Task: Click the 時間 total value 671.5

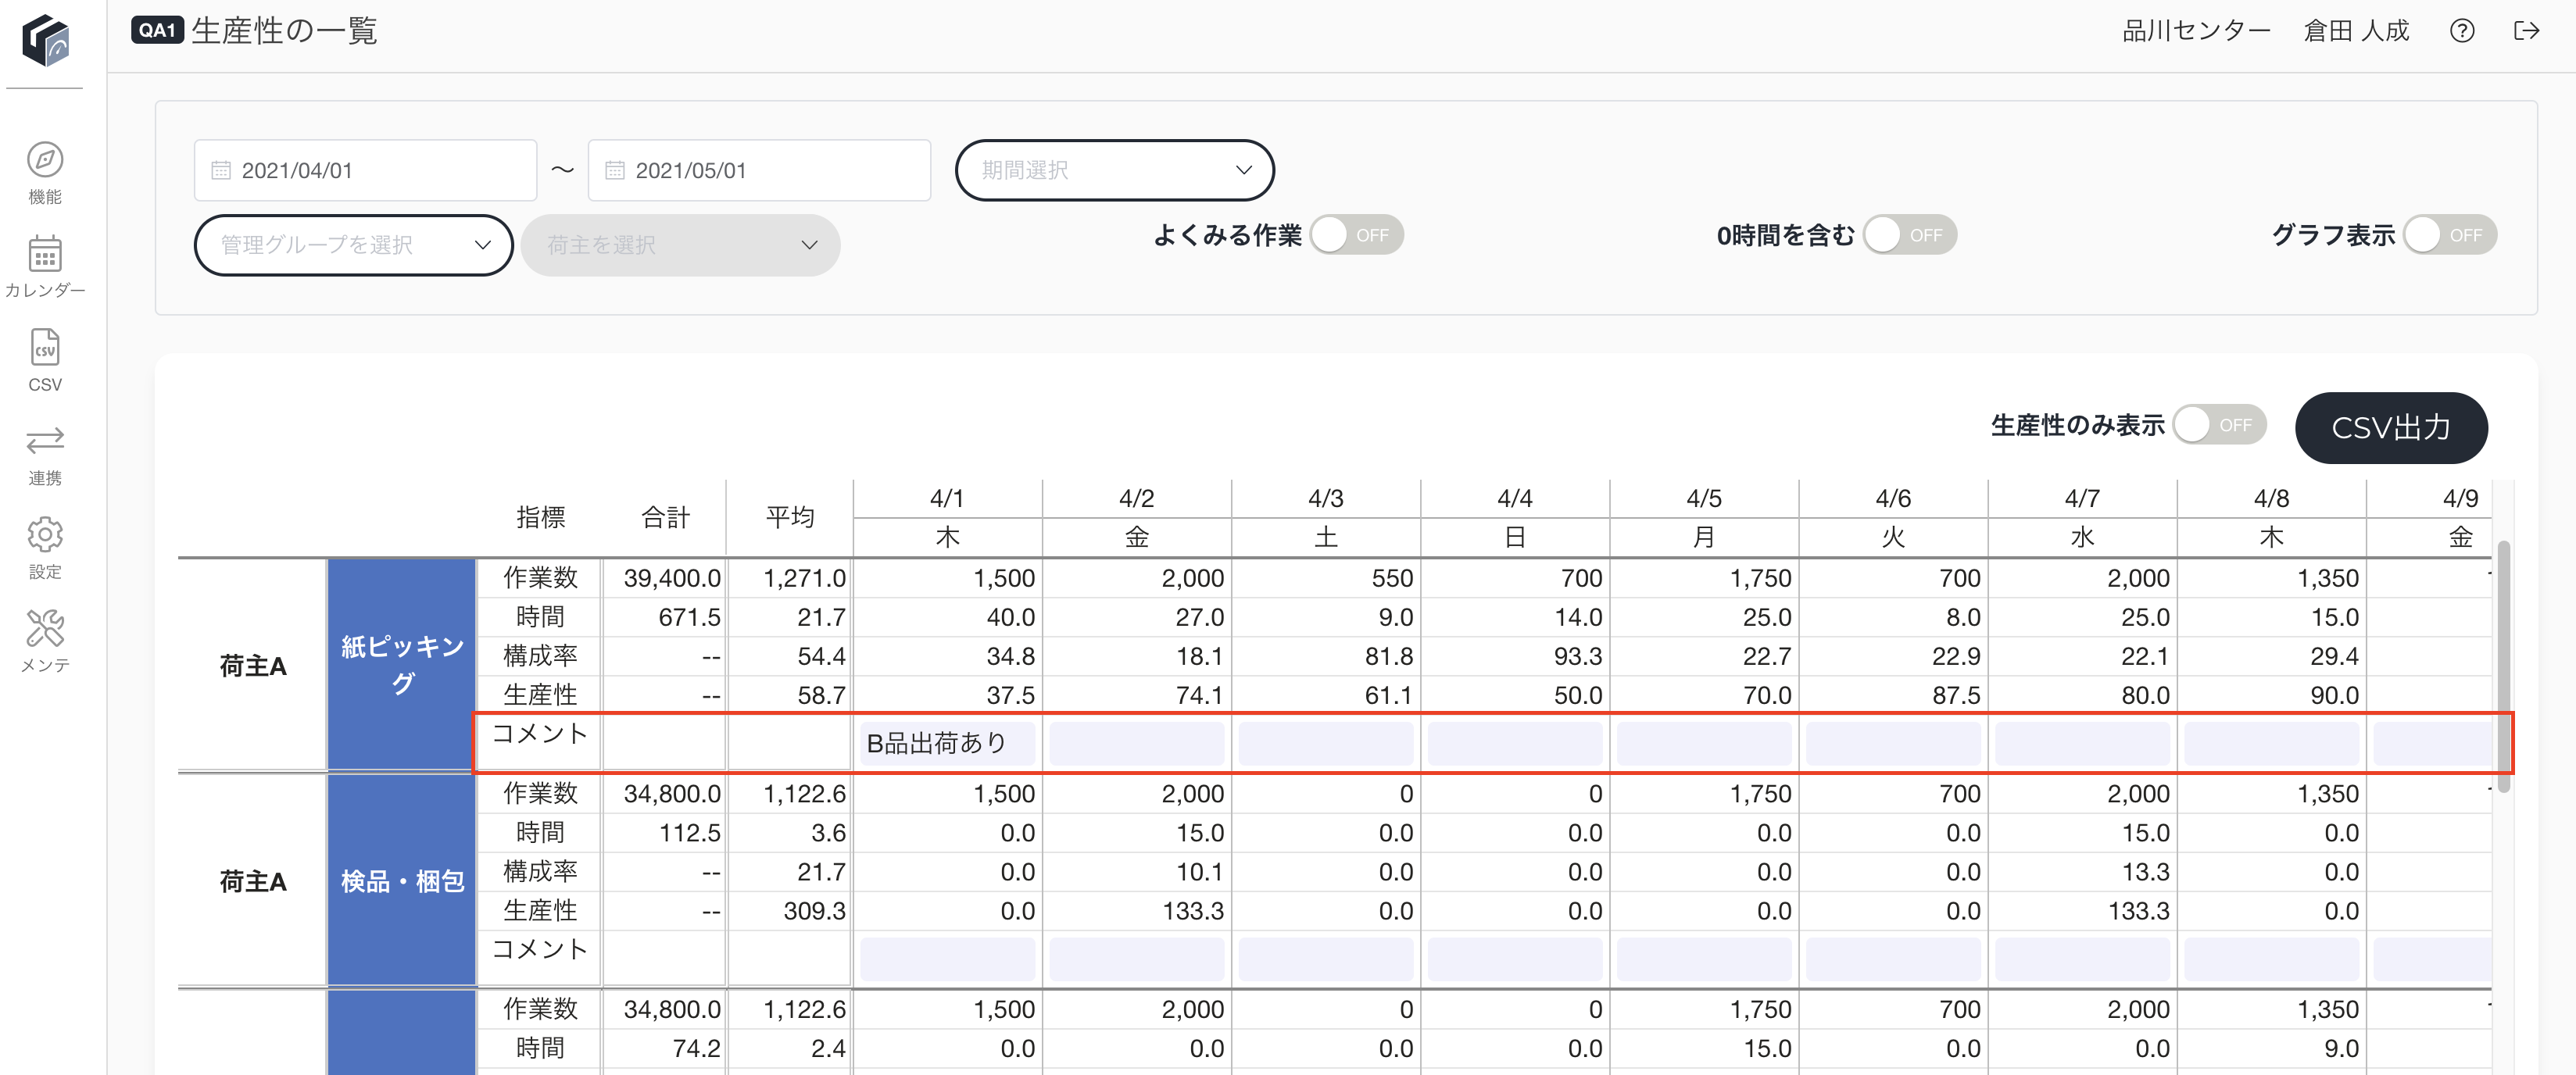Action: tap(689, 617)
